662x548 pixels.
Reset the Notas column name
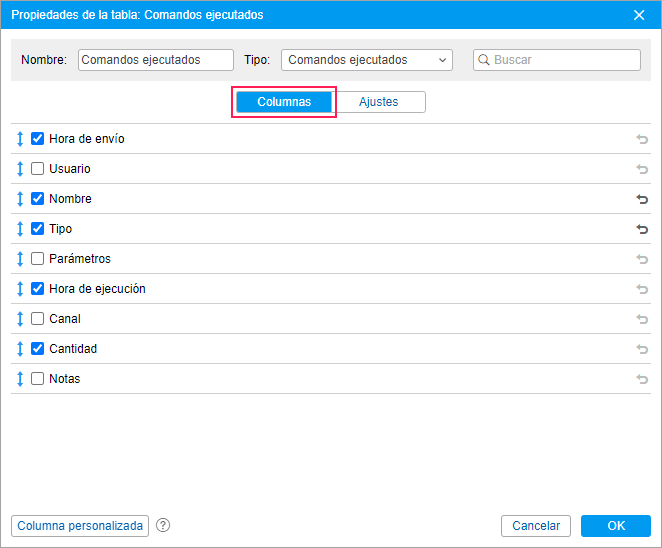click(642, 379)
